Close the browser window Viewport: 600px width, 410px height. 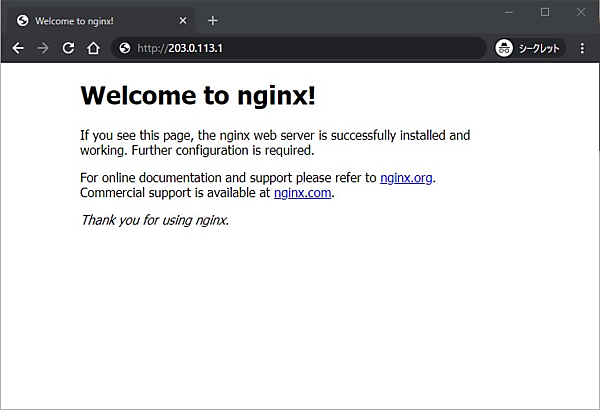point(581,12)
